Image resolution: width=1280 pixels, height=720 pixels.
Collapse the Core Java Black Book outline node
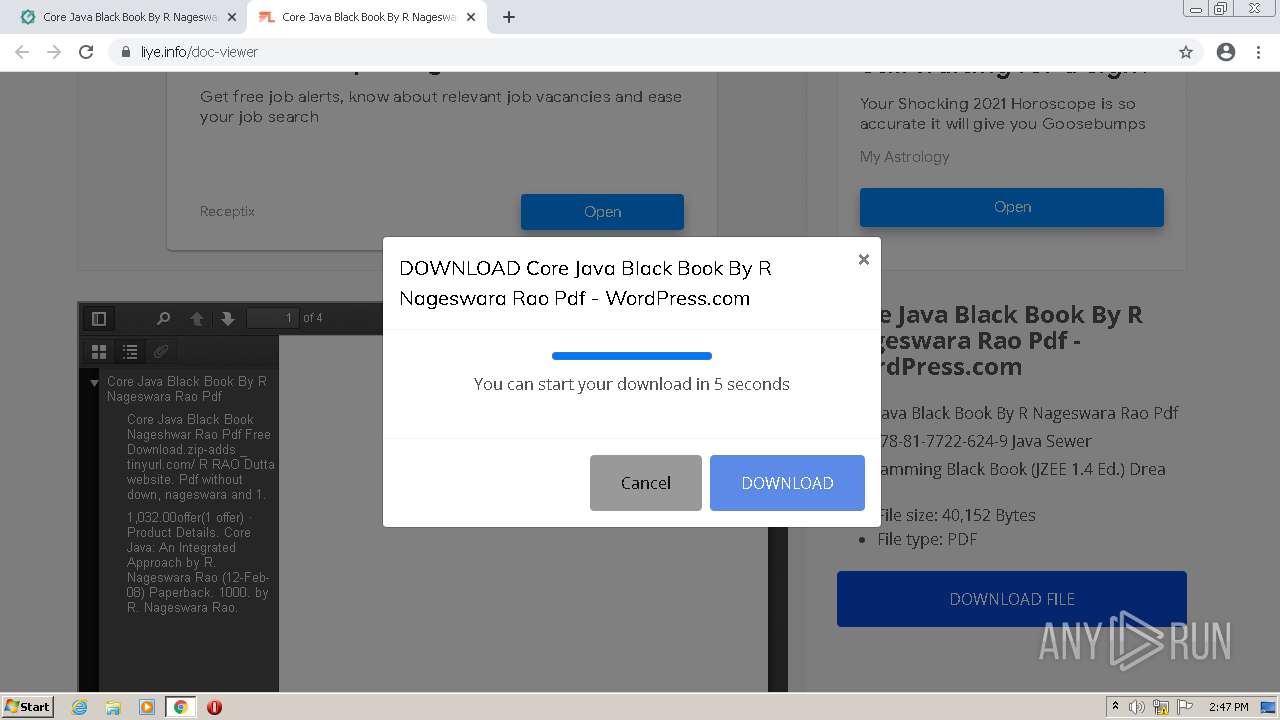click(x=94, y=383)
